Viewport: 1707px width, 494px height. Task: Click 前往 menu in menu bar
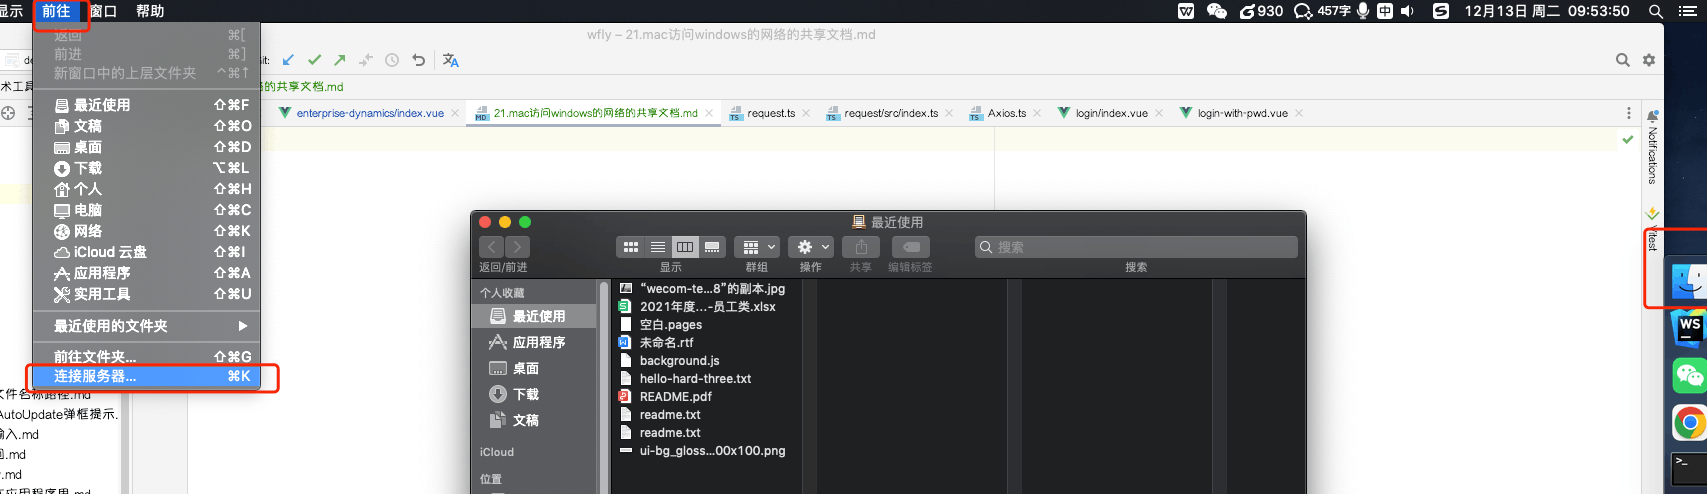(56, 11)
